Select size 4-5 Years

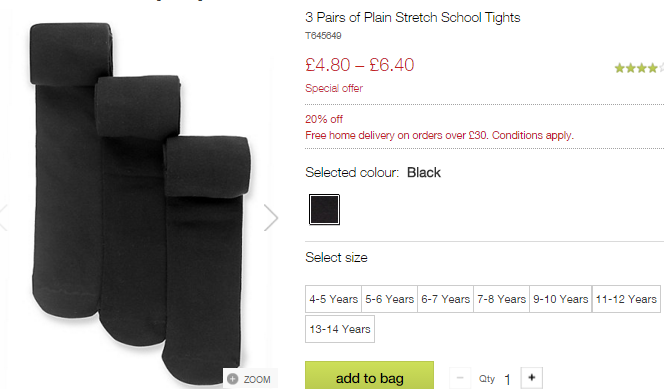tap(333, 299)
